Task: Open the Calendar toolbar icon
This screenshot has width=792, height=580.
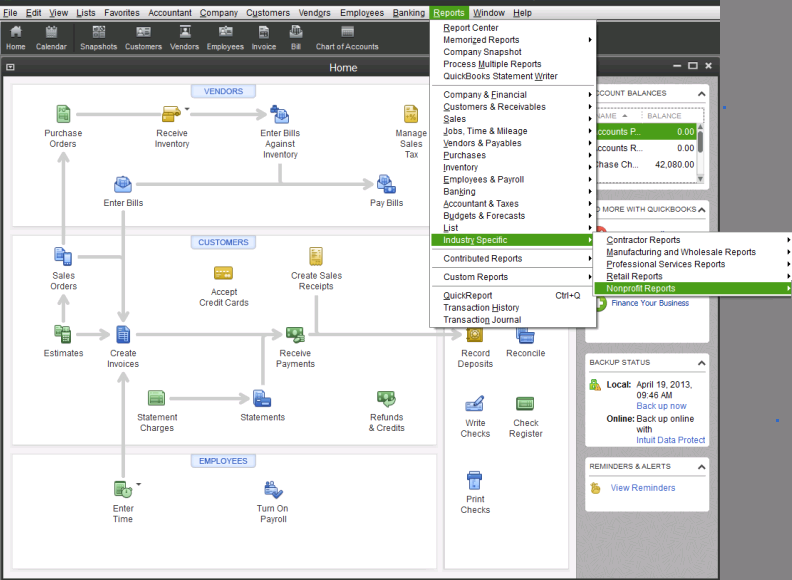Action: pyautogui.click(x=51, y=37)
